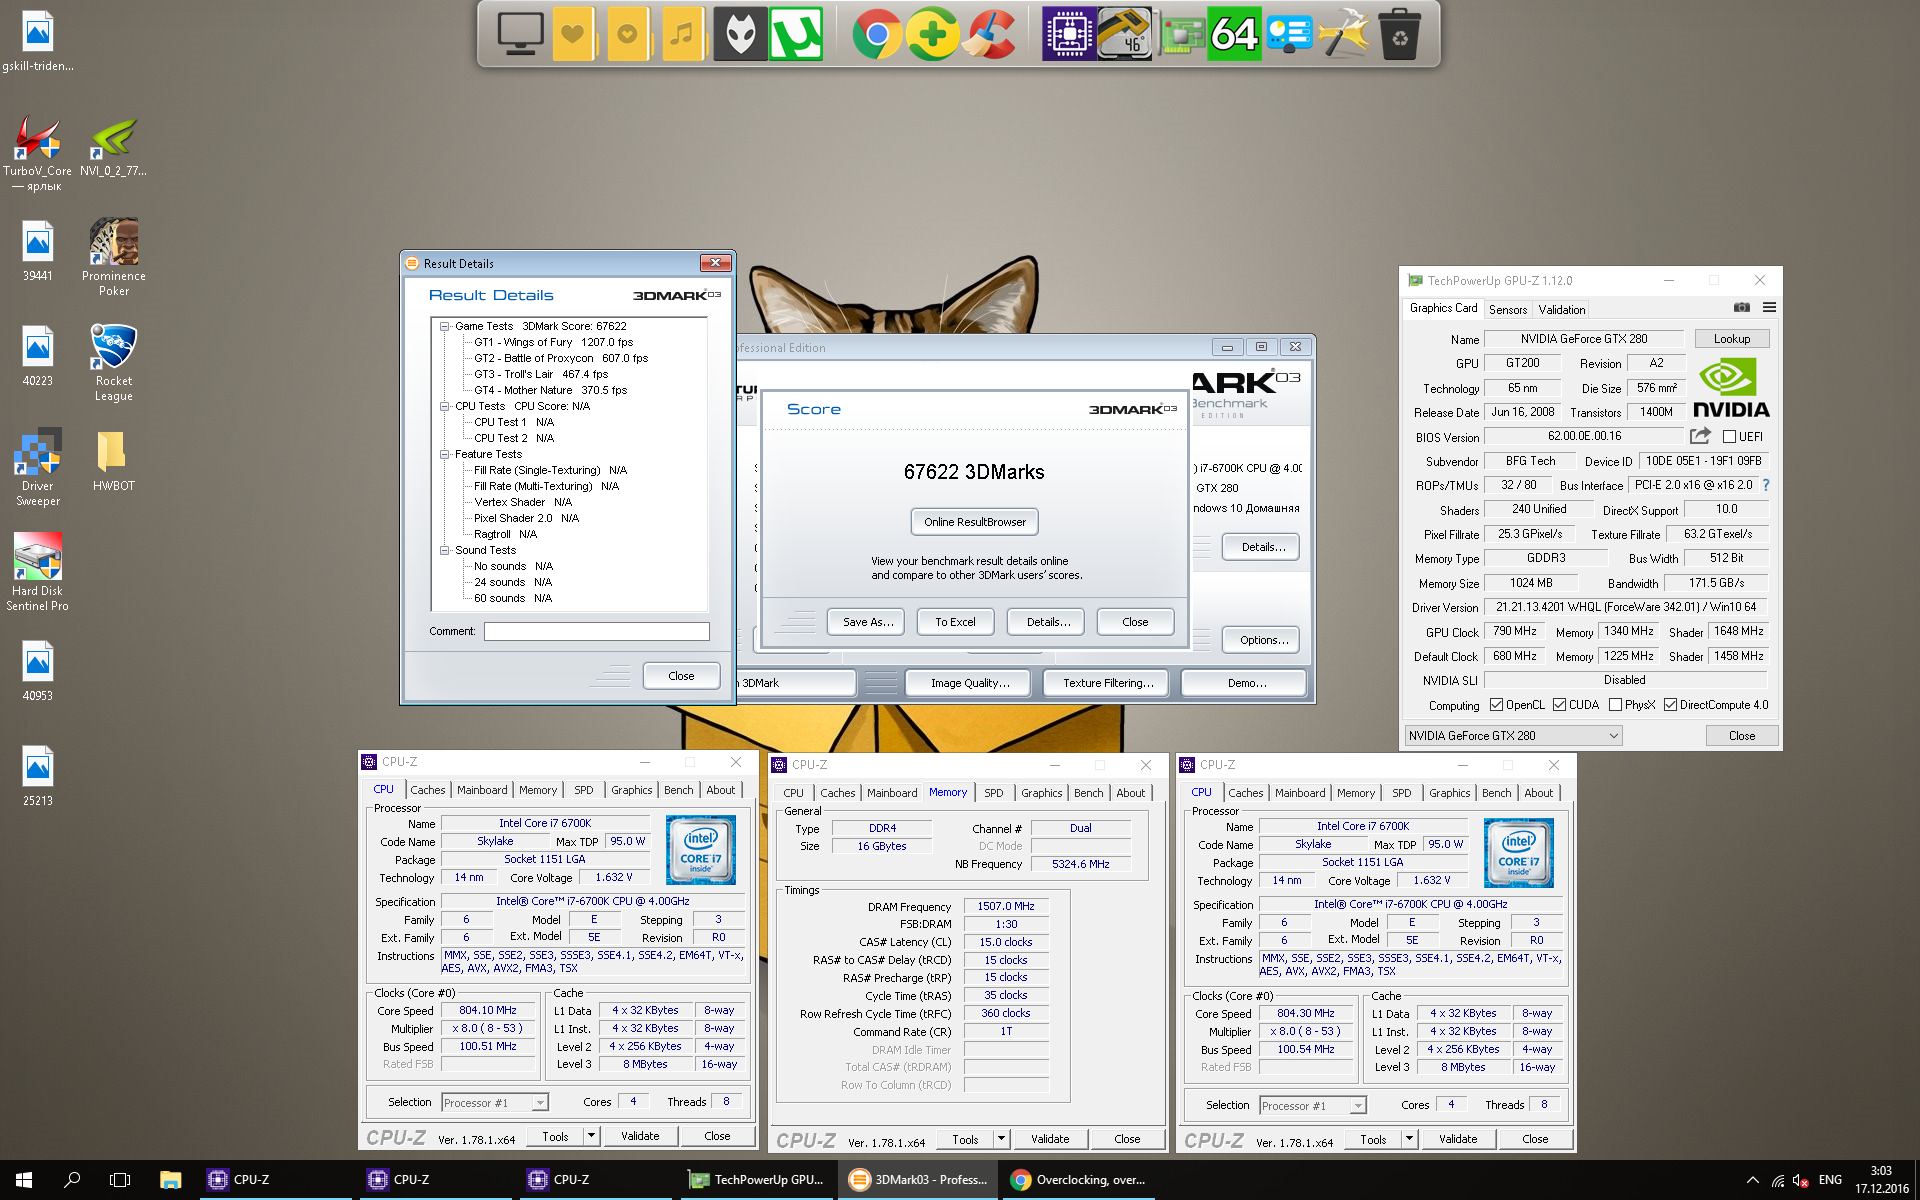Image resolution: width=1920 pixels, height=1200 pixels.
Task: Open the GPU selector dropdown in GPU-Z
Action: click(1513, 736)
